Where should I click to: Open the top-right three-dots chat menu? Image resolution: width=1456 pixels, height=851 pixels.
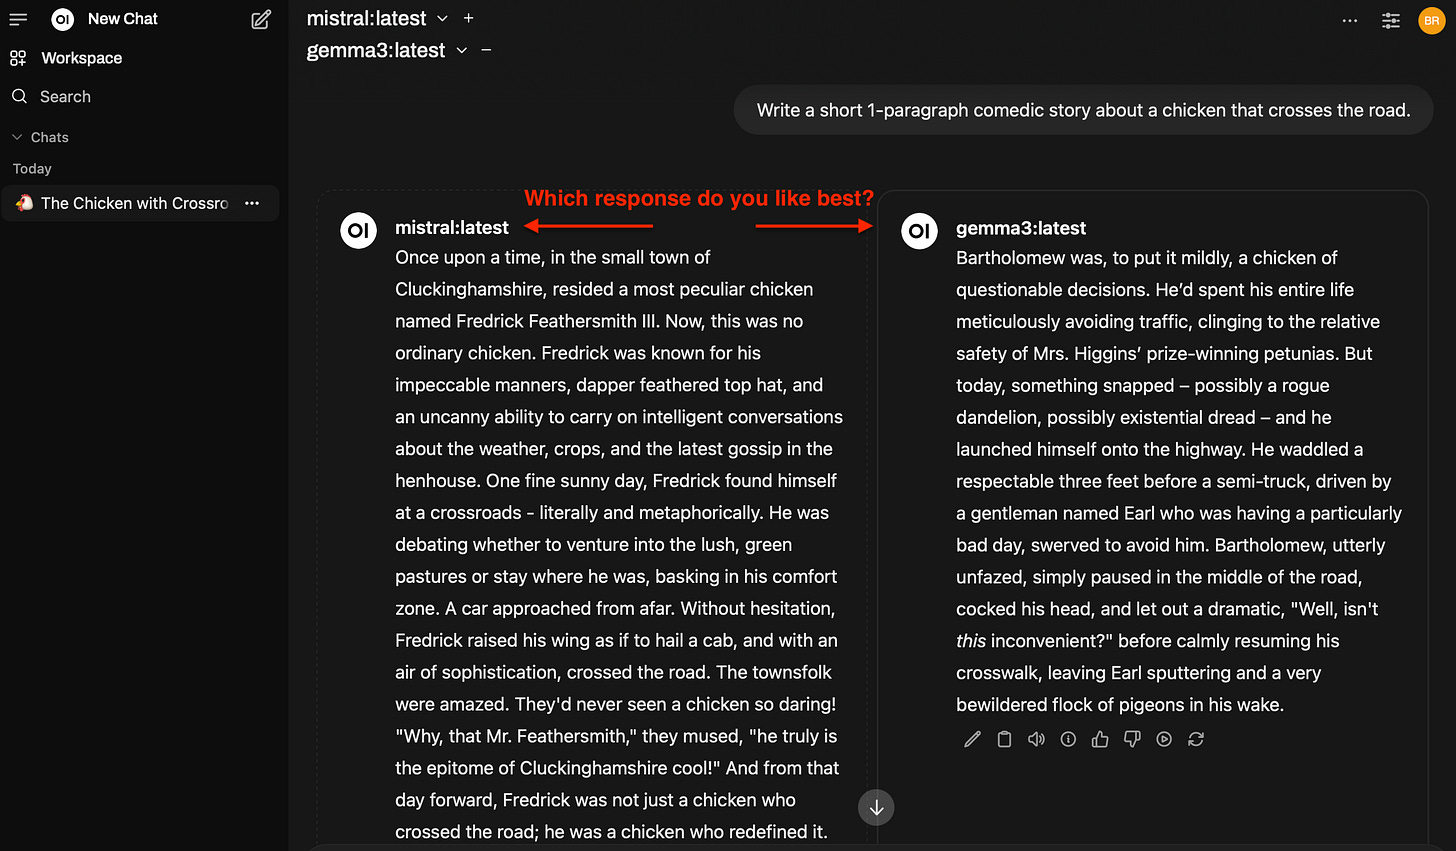(1350, 20)
